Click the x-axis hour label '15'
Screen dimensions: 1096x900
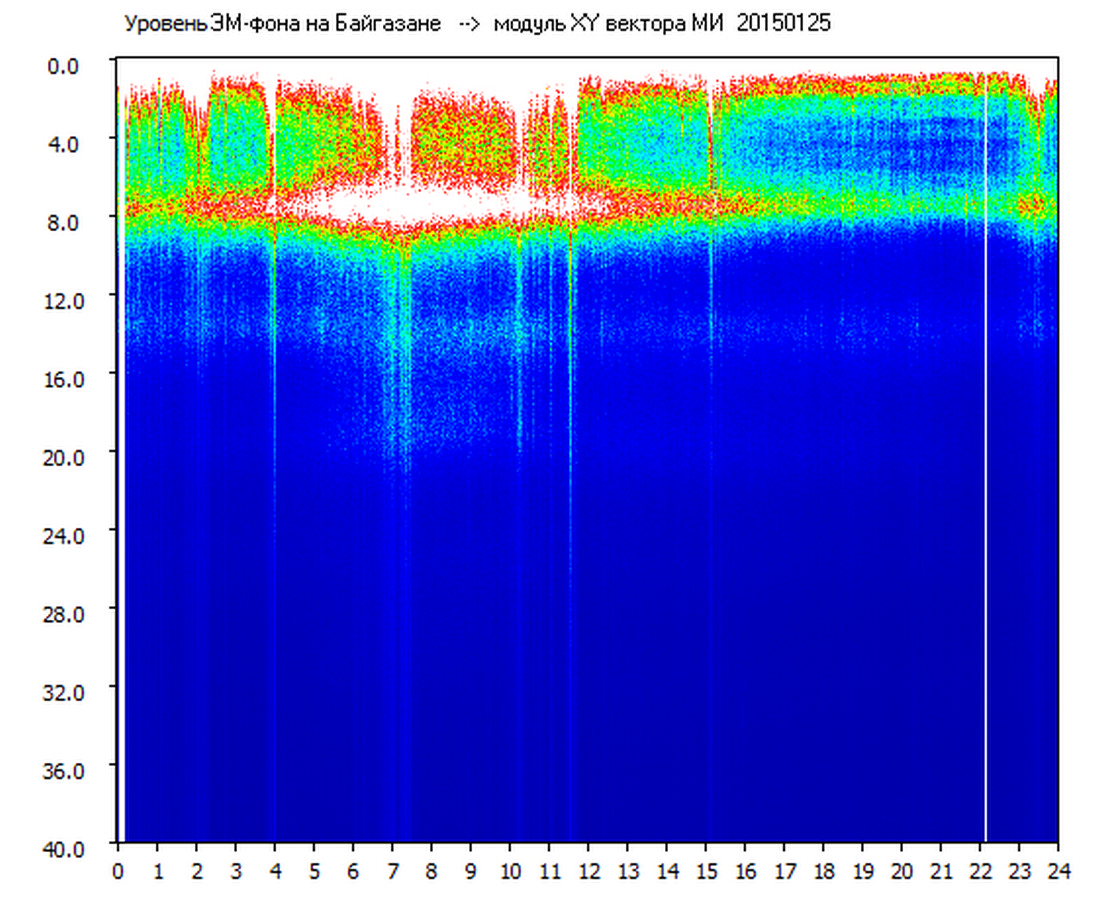click(x=707, y=871)
